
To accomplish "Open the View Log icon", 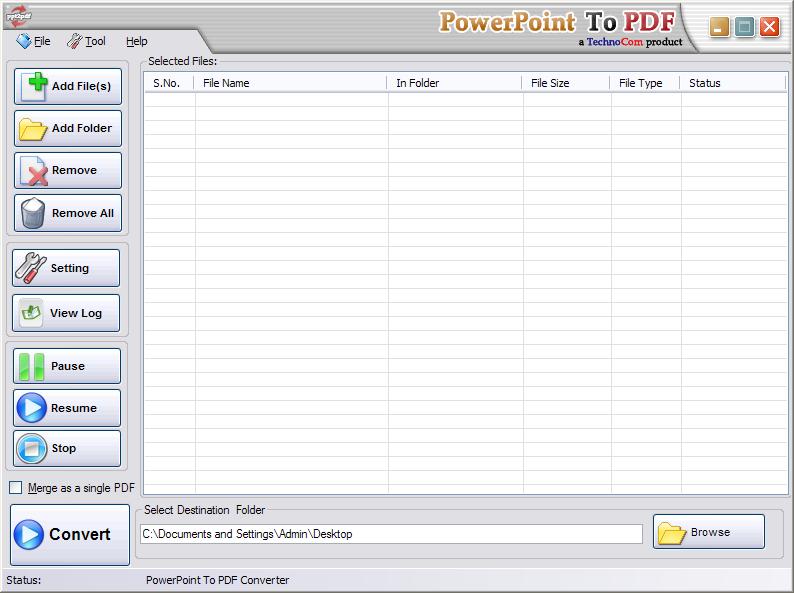I will [x=32, y=313].
